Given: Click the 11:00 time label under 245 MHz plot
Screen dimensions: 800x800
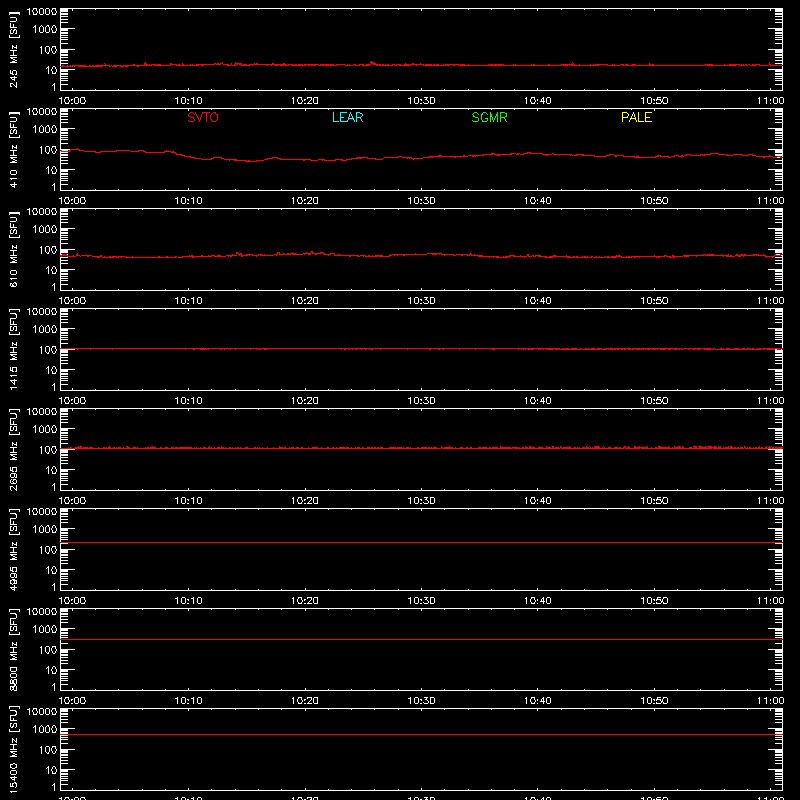Looking at the screenshot, I should click(770, 101).
